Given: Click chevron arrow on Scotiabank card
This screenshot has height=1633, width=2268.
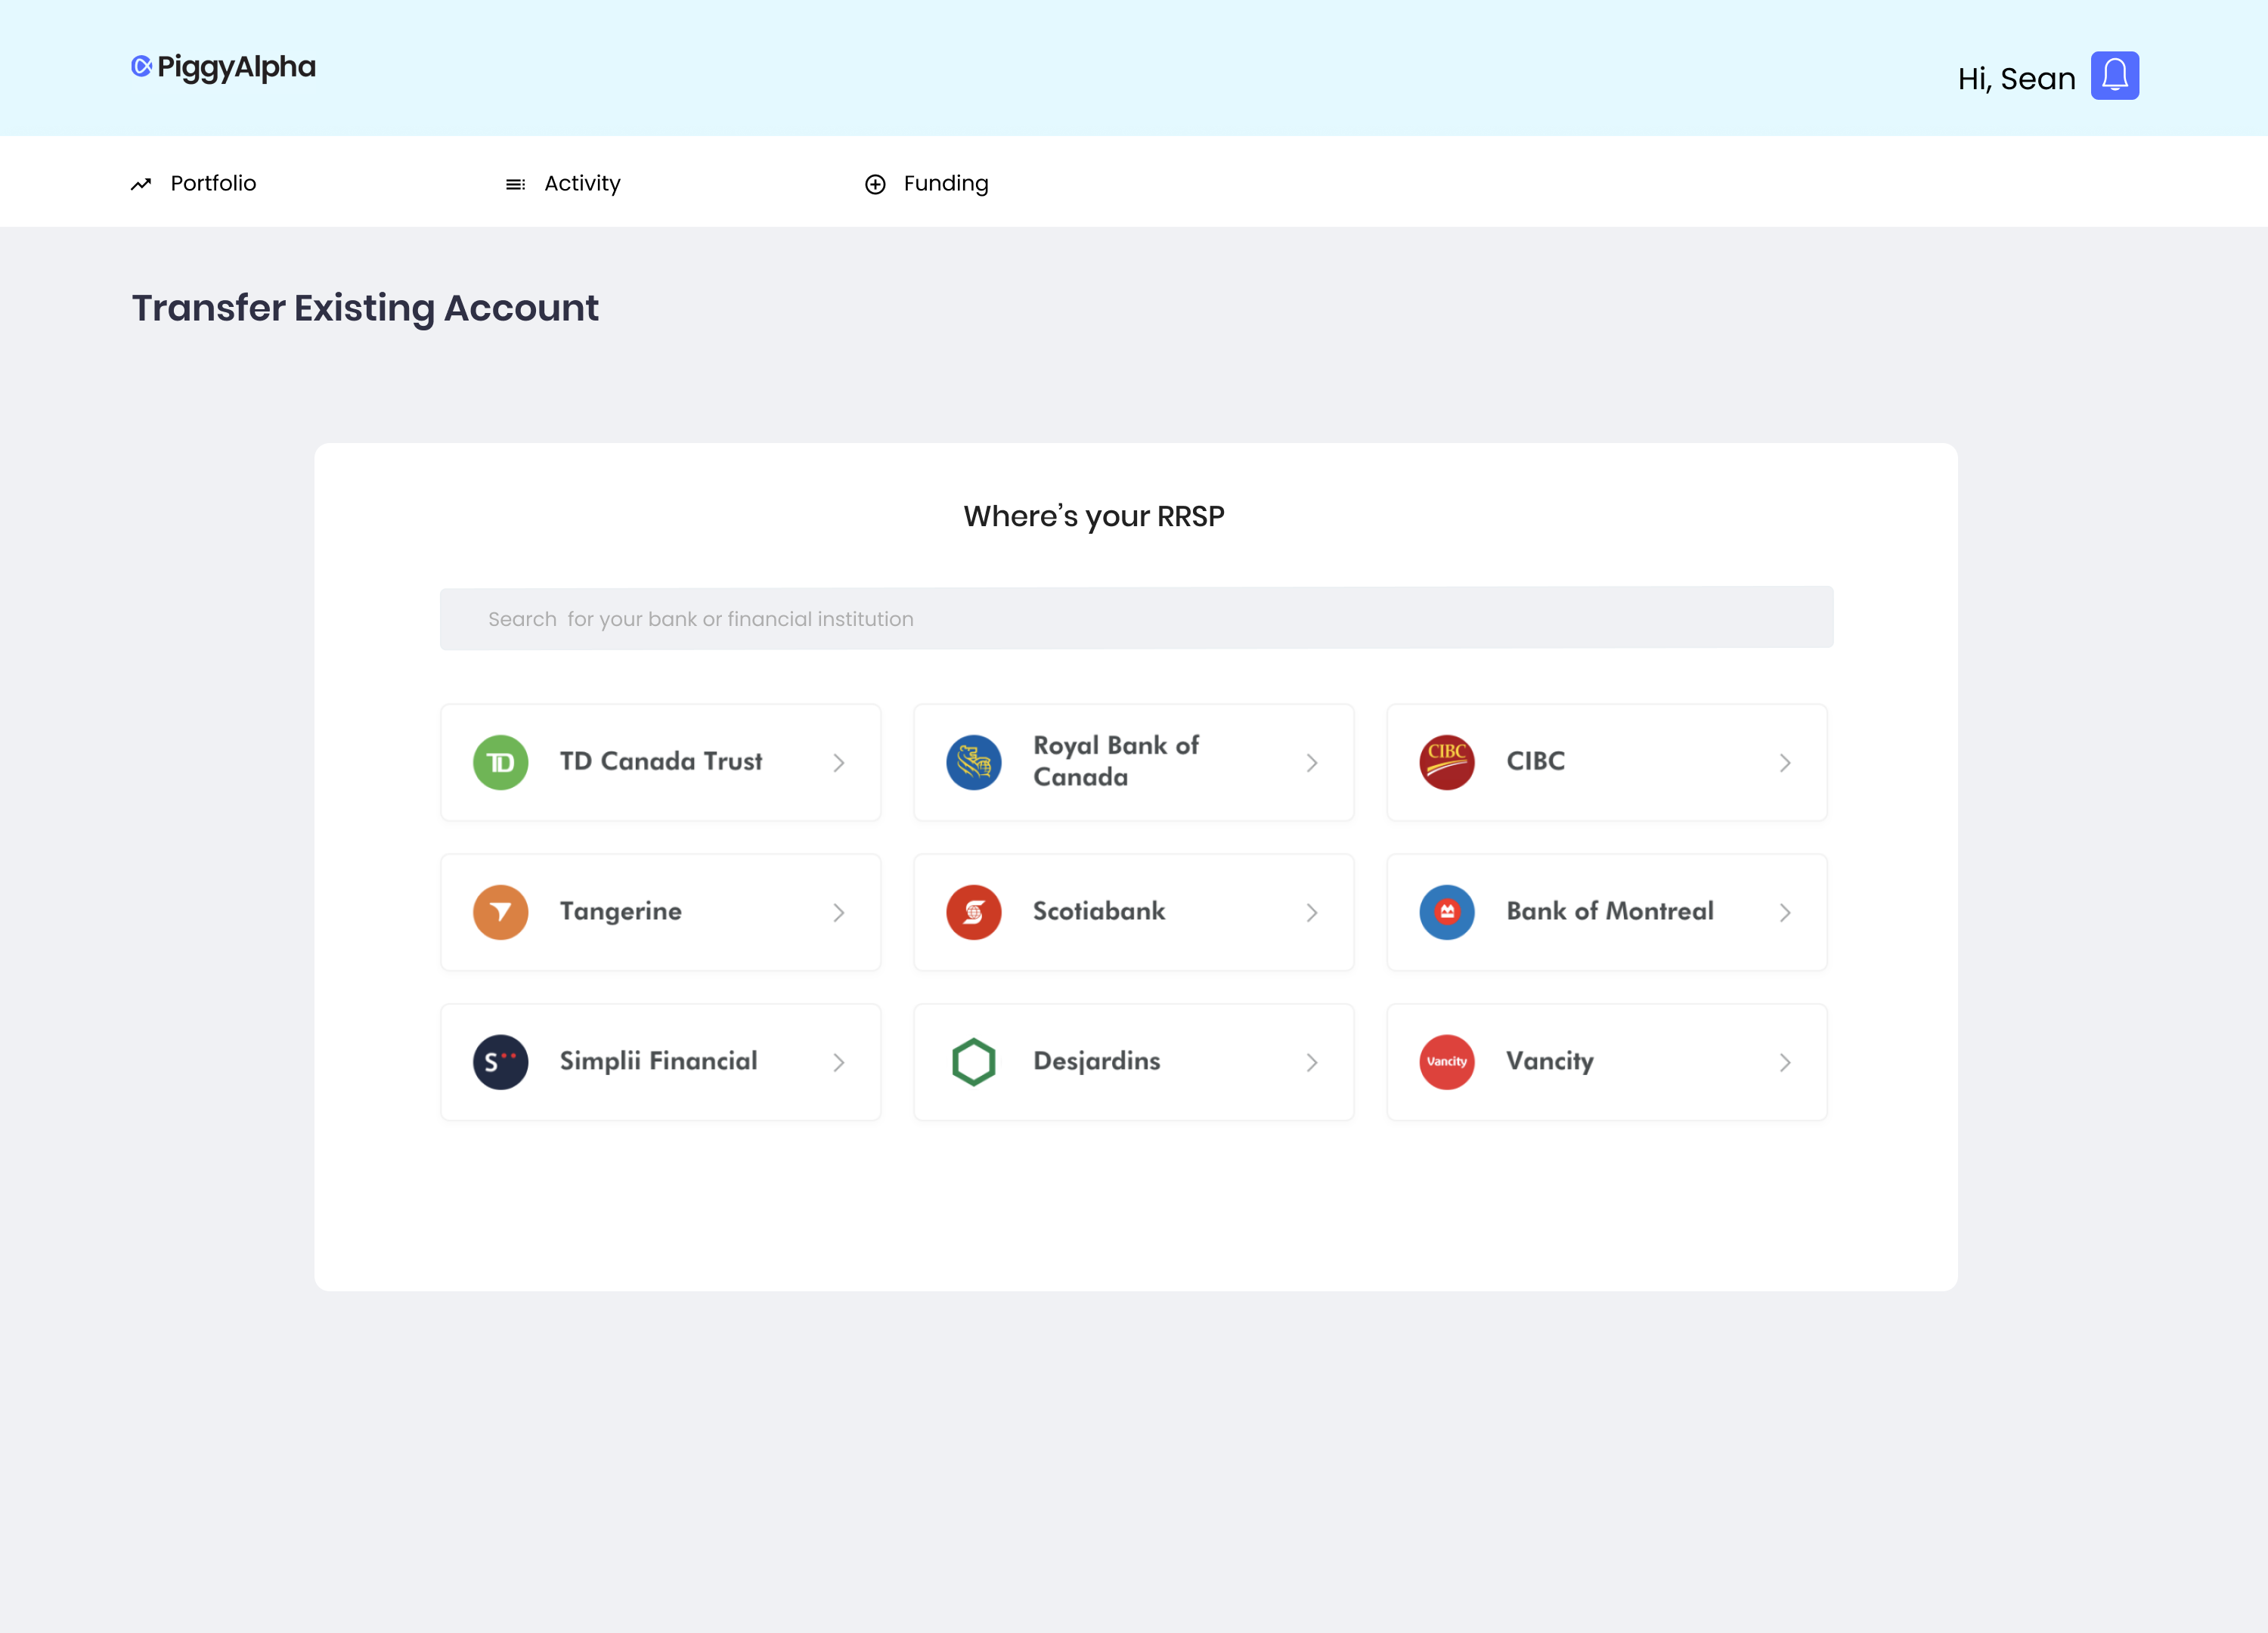Looking at the screenshot, I should tap(1311, 913).
